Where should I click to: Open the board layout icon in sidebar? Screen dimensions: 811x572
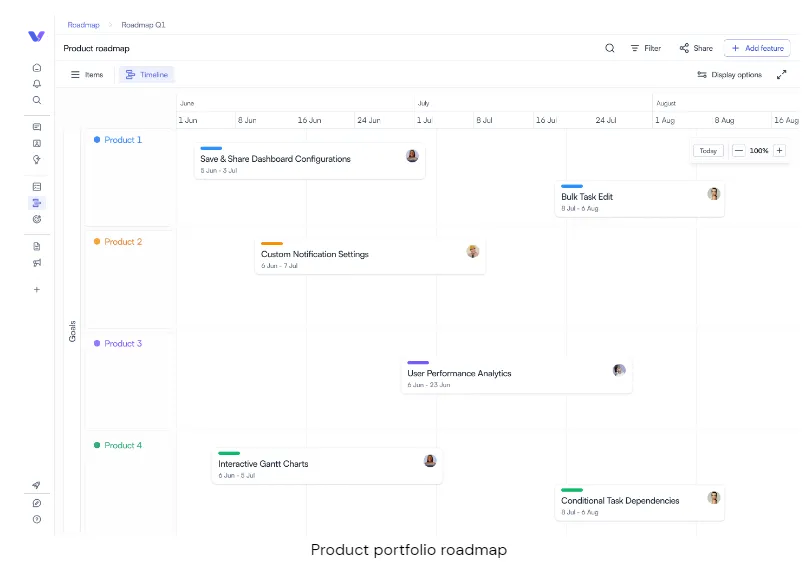(37, 187)
